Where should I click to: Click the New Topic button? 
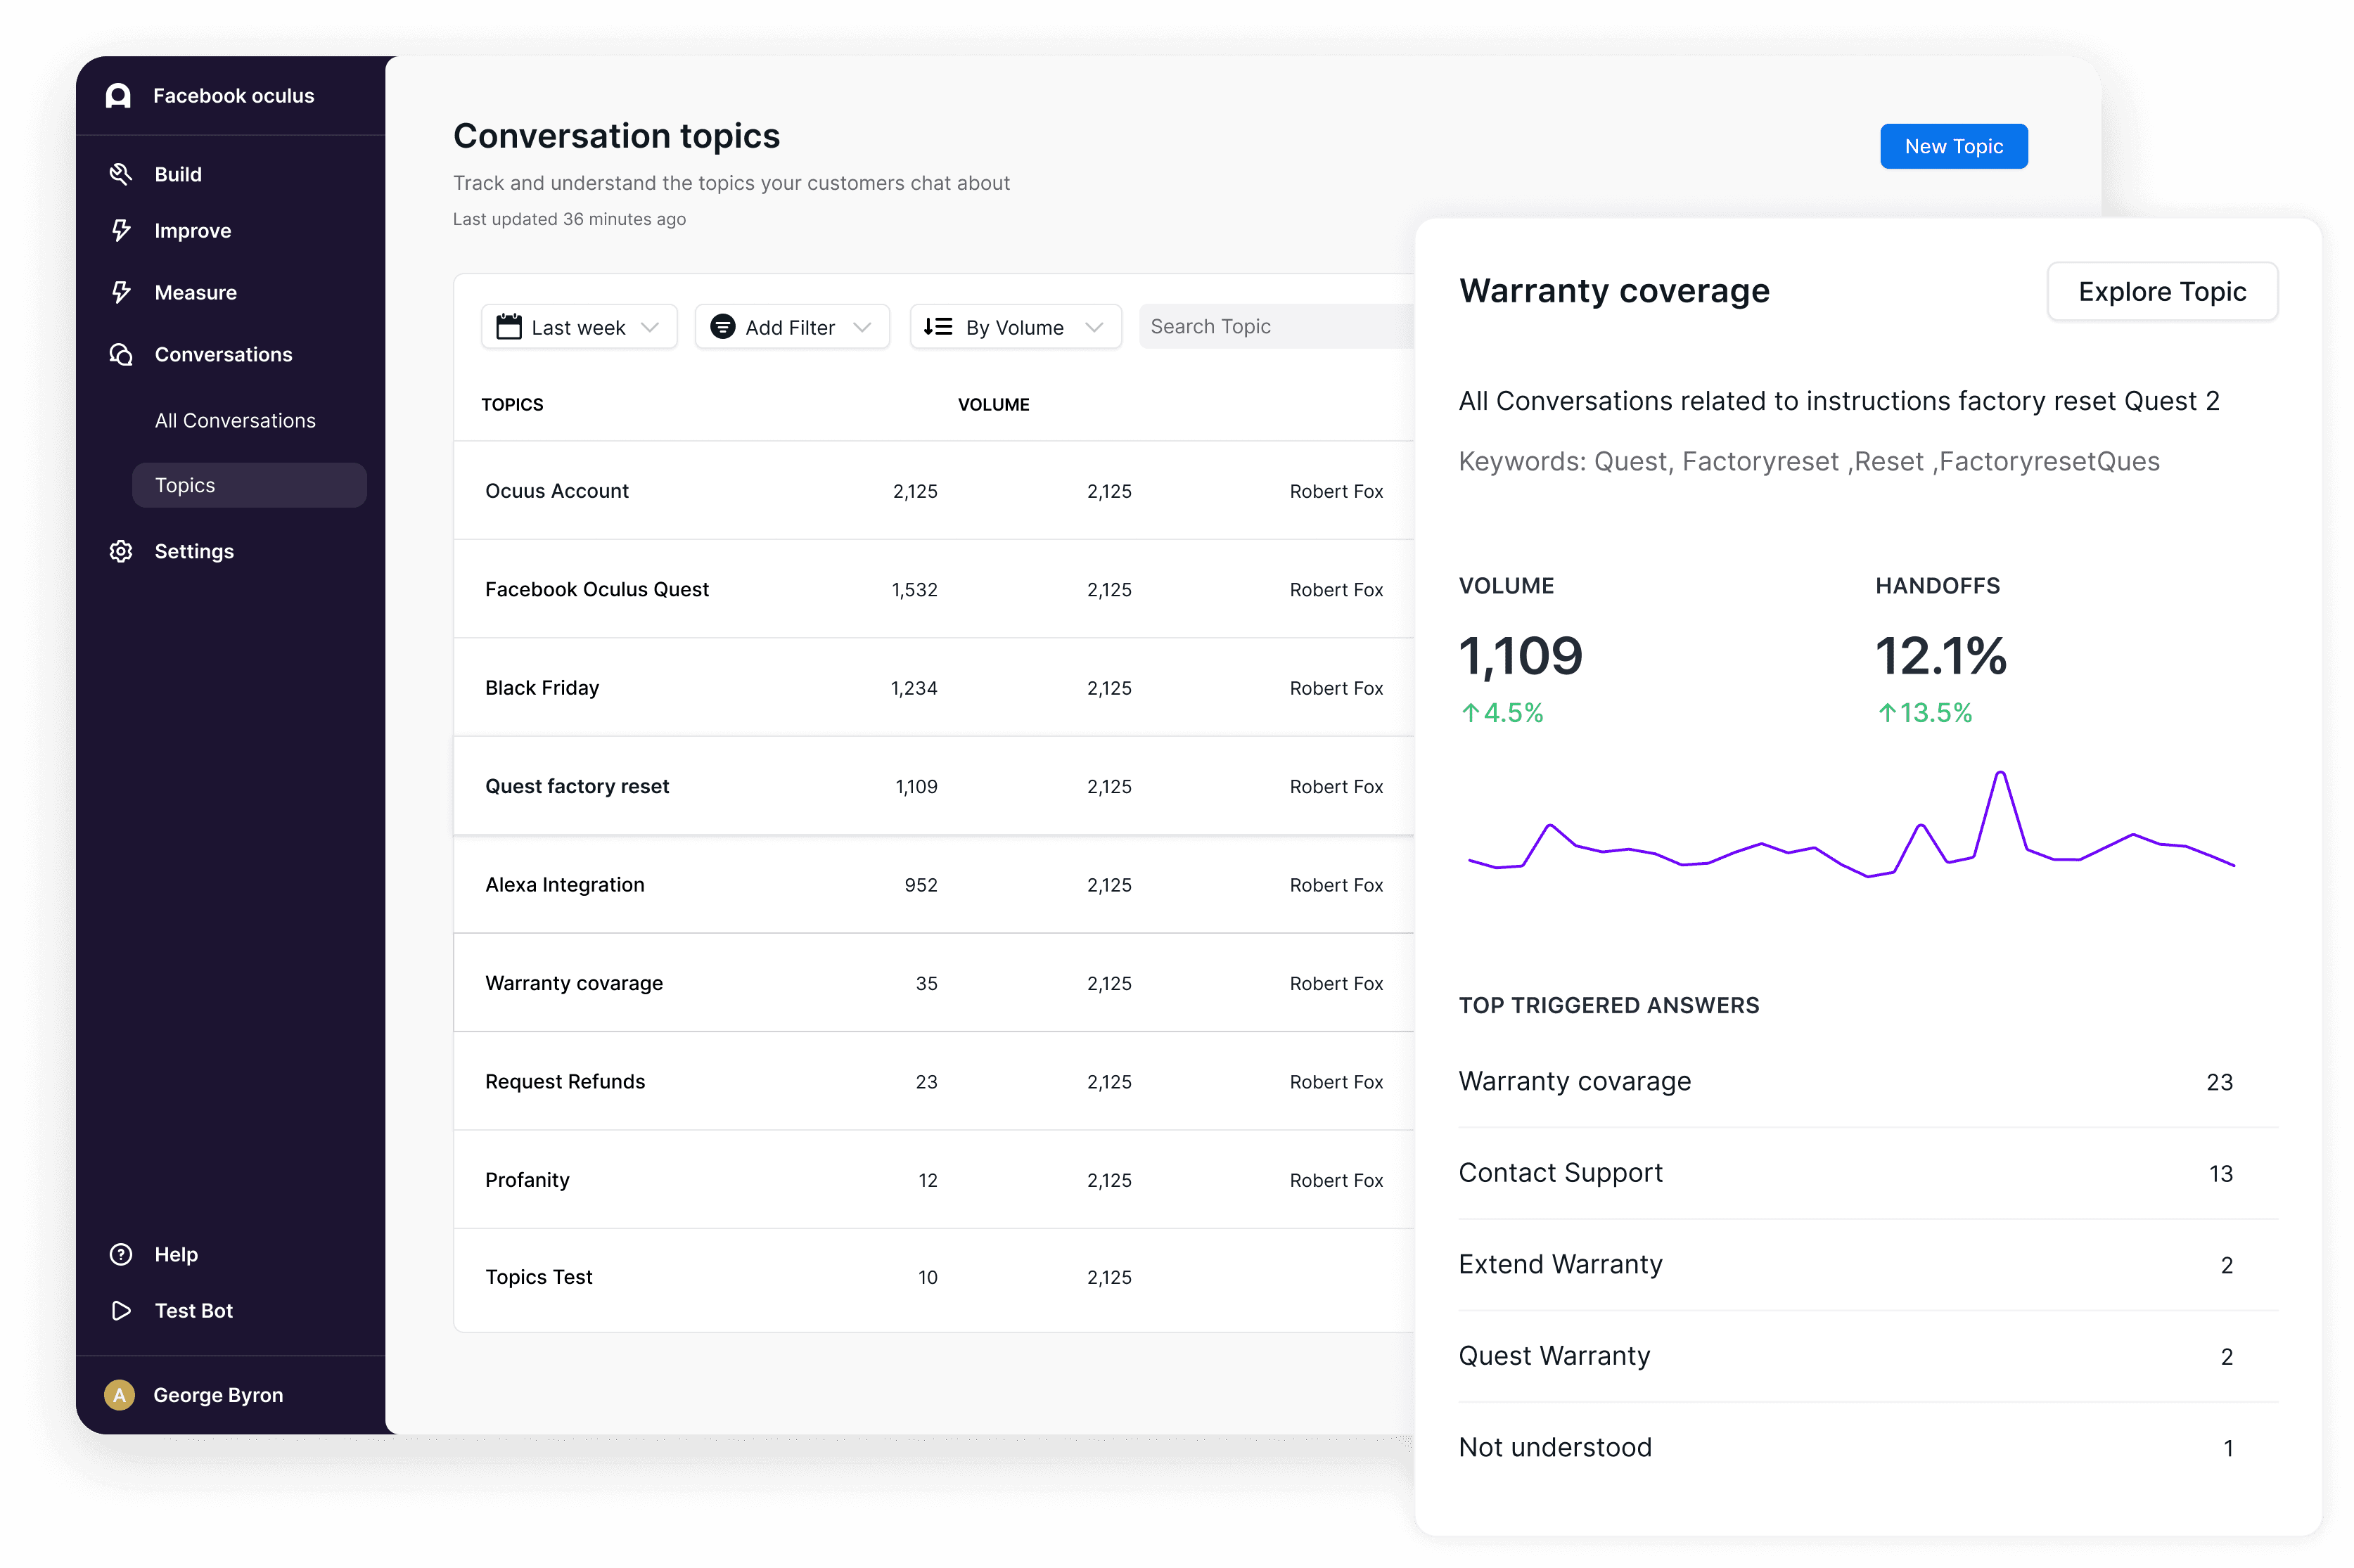point(1953,146)
